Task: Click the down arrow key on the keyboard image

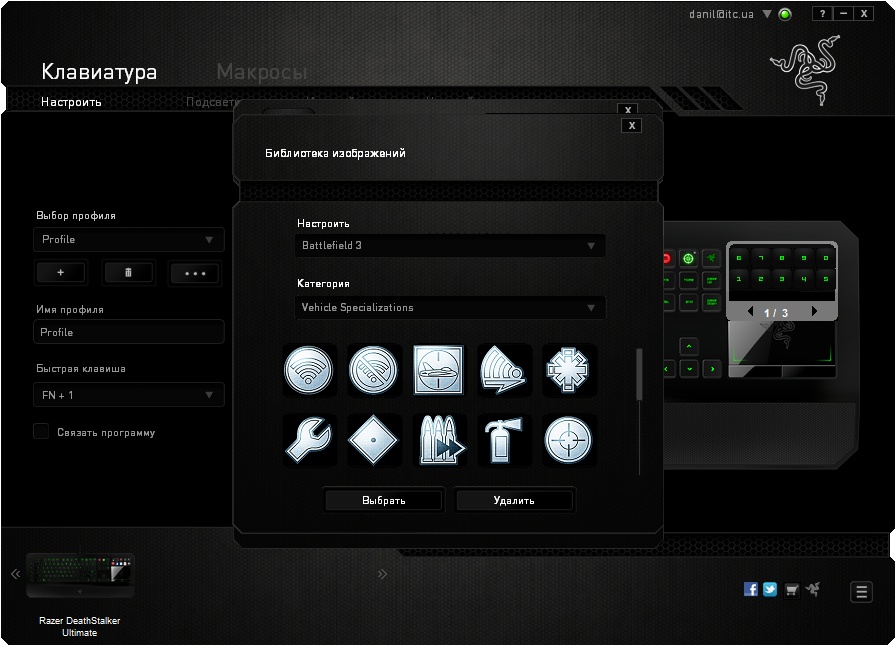Action: click(x=690, y=369)
